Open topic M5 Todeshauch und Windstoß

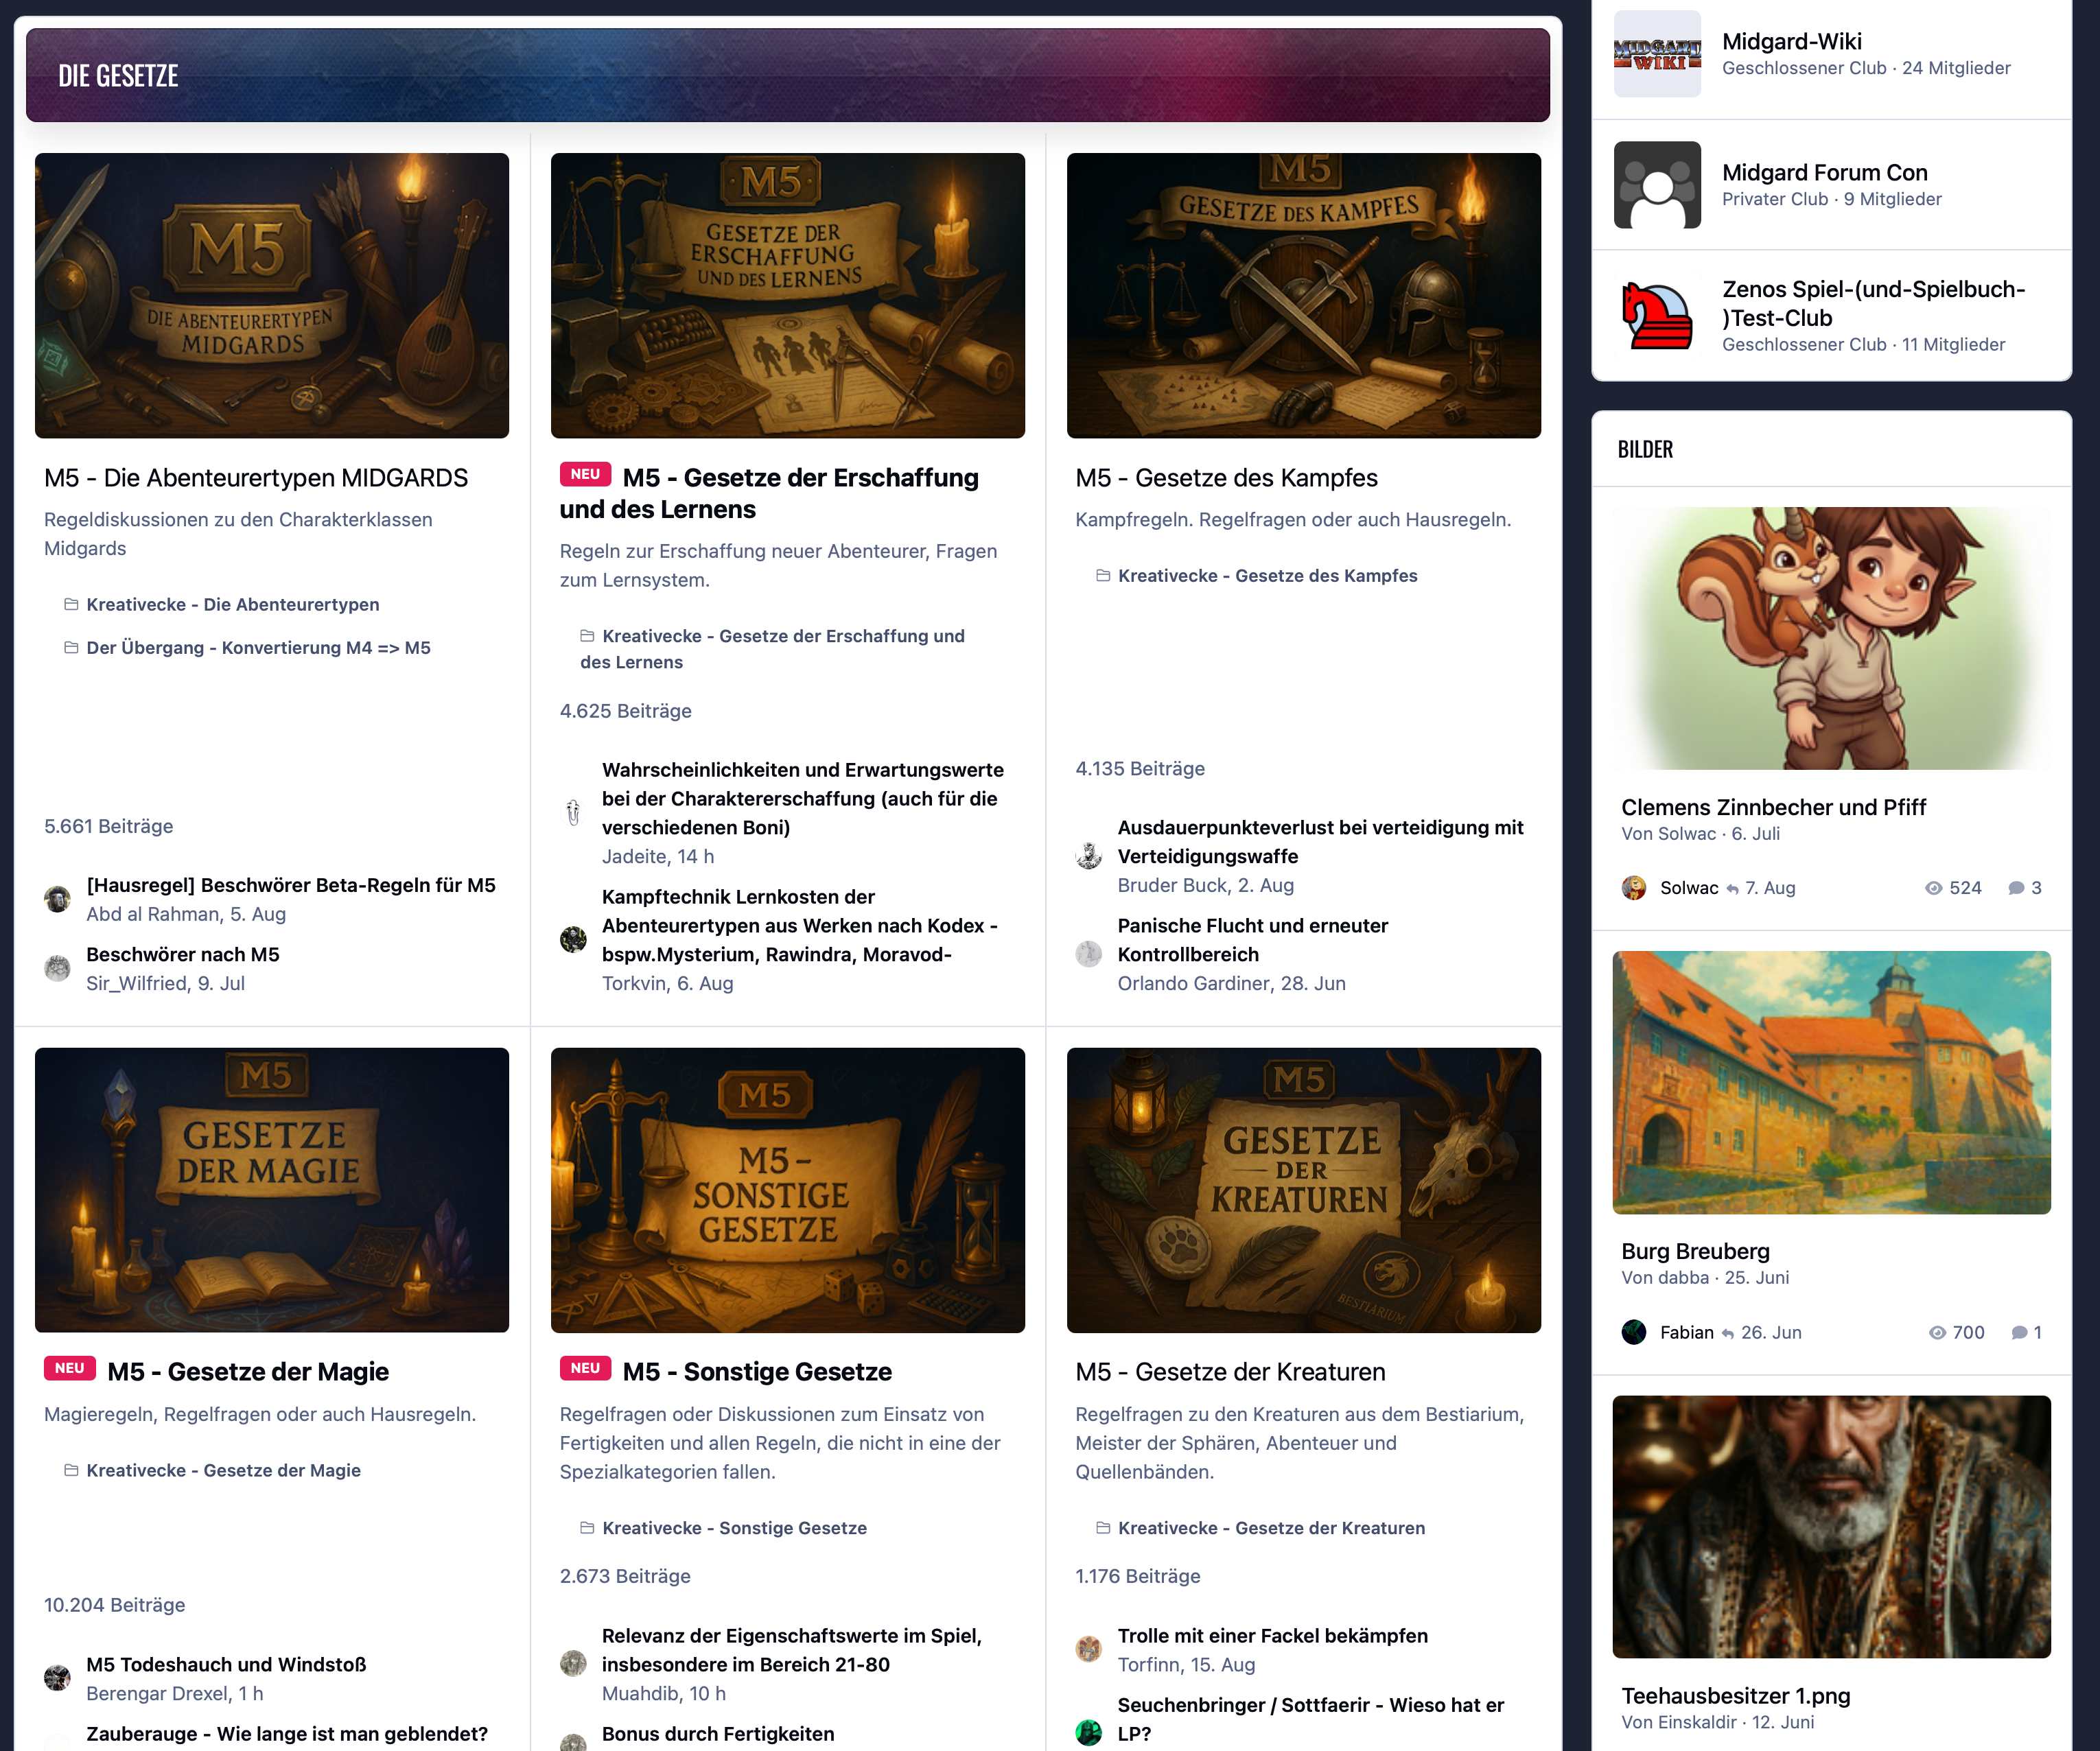click(x=226, y=1665)
